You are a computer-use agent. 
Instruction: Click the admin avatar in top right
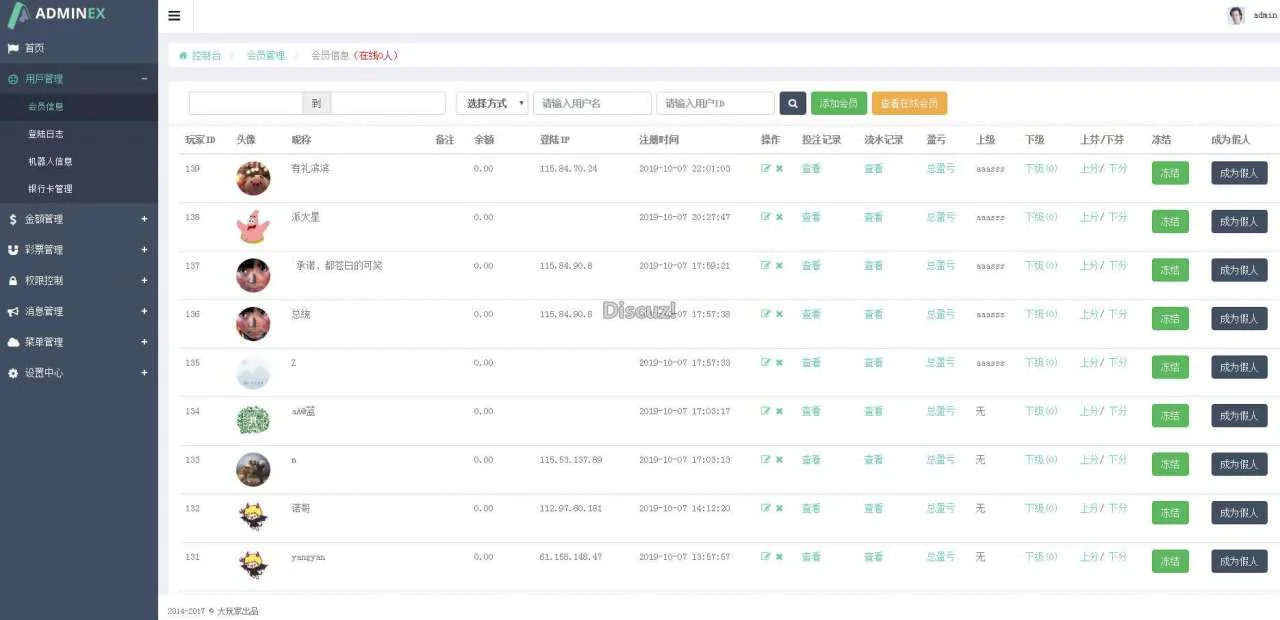click(x=1236, y=15)
